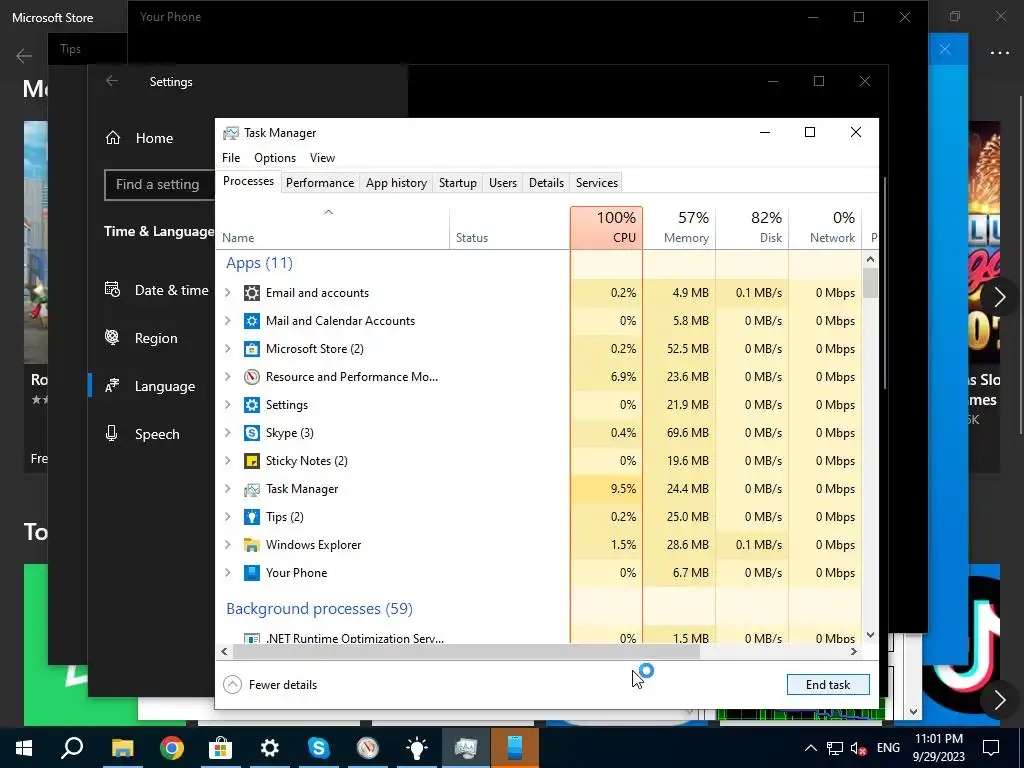Open Date & time in Settings sidebar

coord(157,290)
